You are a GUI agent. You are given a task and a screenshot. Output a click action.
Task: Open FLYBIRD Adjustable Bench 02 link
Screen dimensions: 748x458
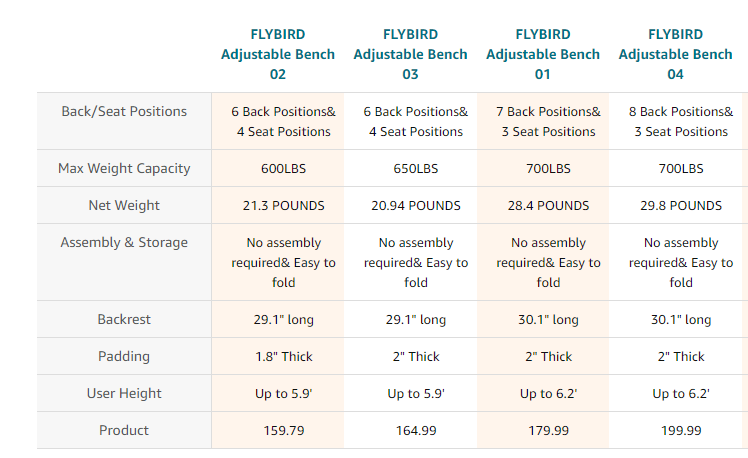[278, 54]
